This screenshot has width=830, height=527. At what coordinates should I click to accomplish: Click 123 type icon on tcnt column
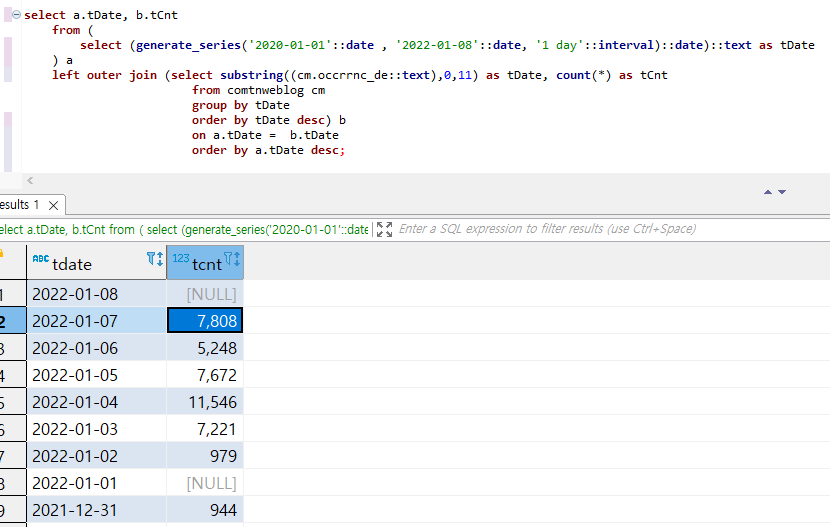181,258
